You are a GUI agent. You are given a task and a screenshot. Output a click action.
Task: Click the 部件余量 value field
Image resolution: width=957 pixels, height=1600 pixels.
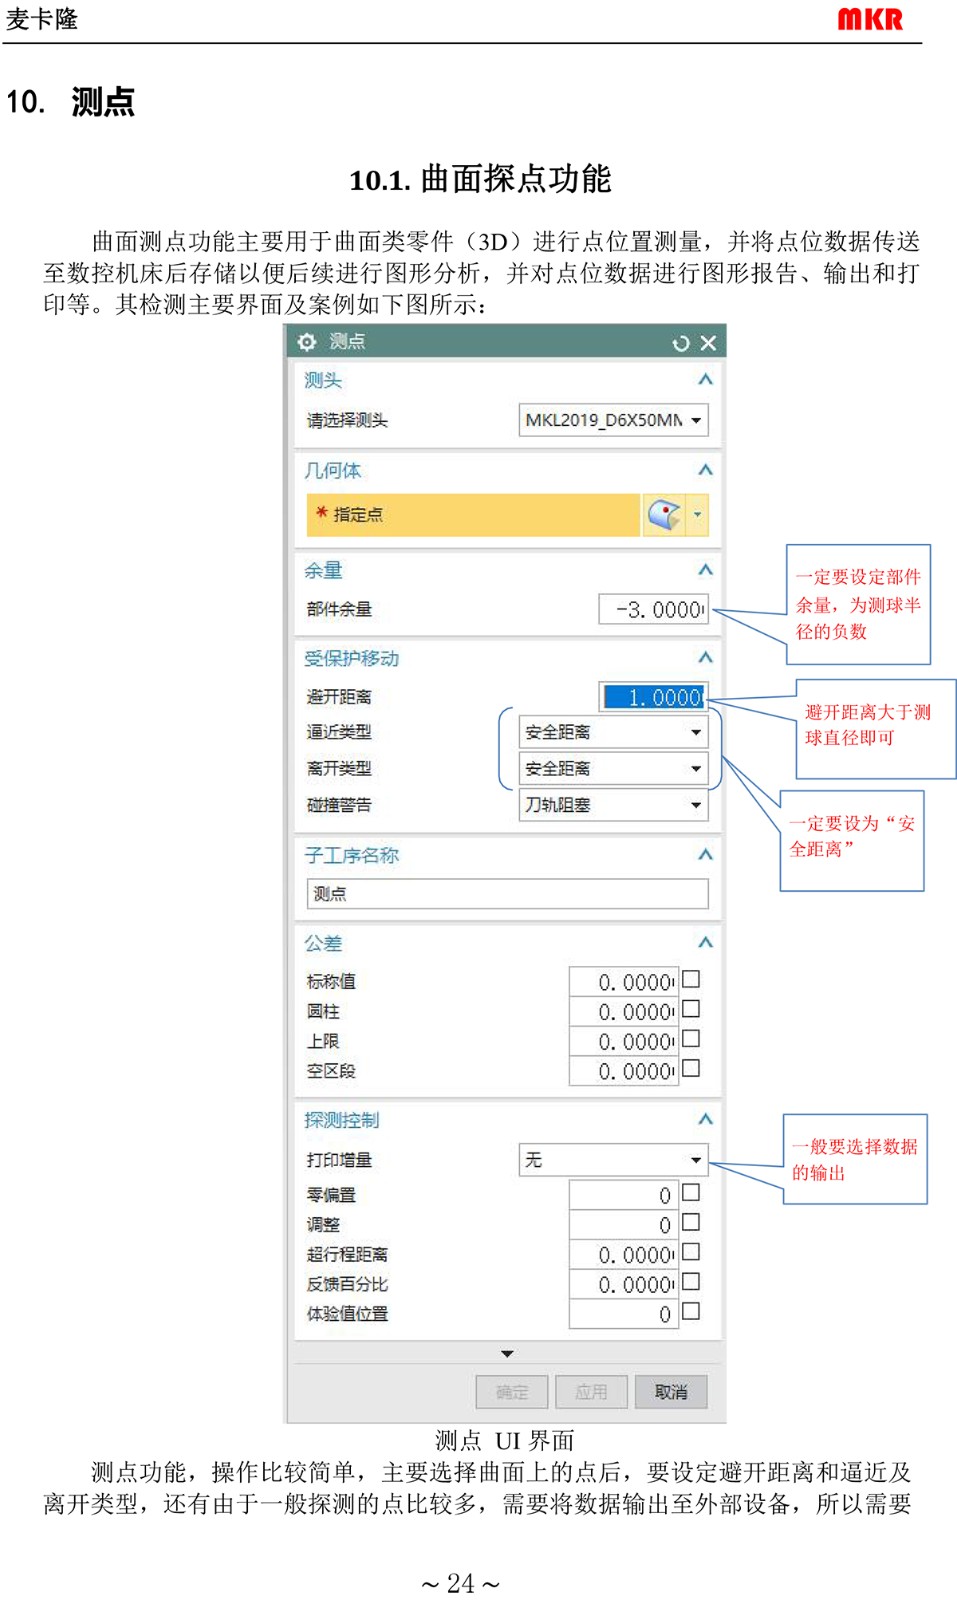point(653,609)
